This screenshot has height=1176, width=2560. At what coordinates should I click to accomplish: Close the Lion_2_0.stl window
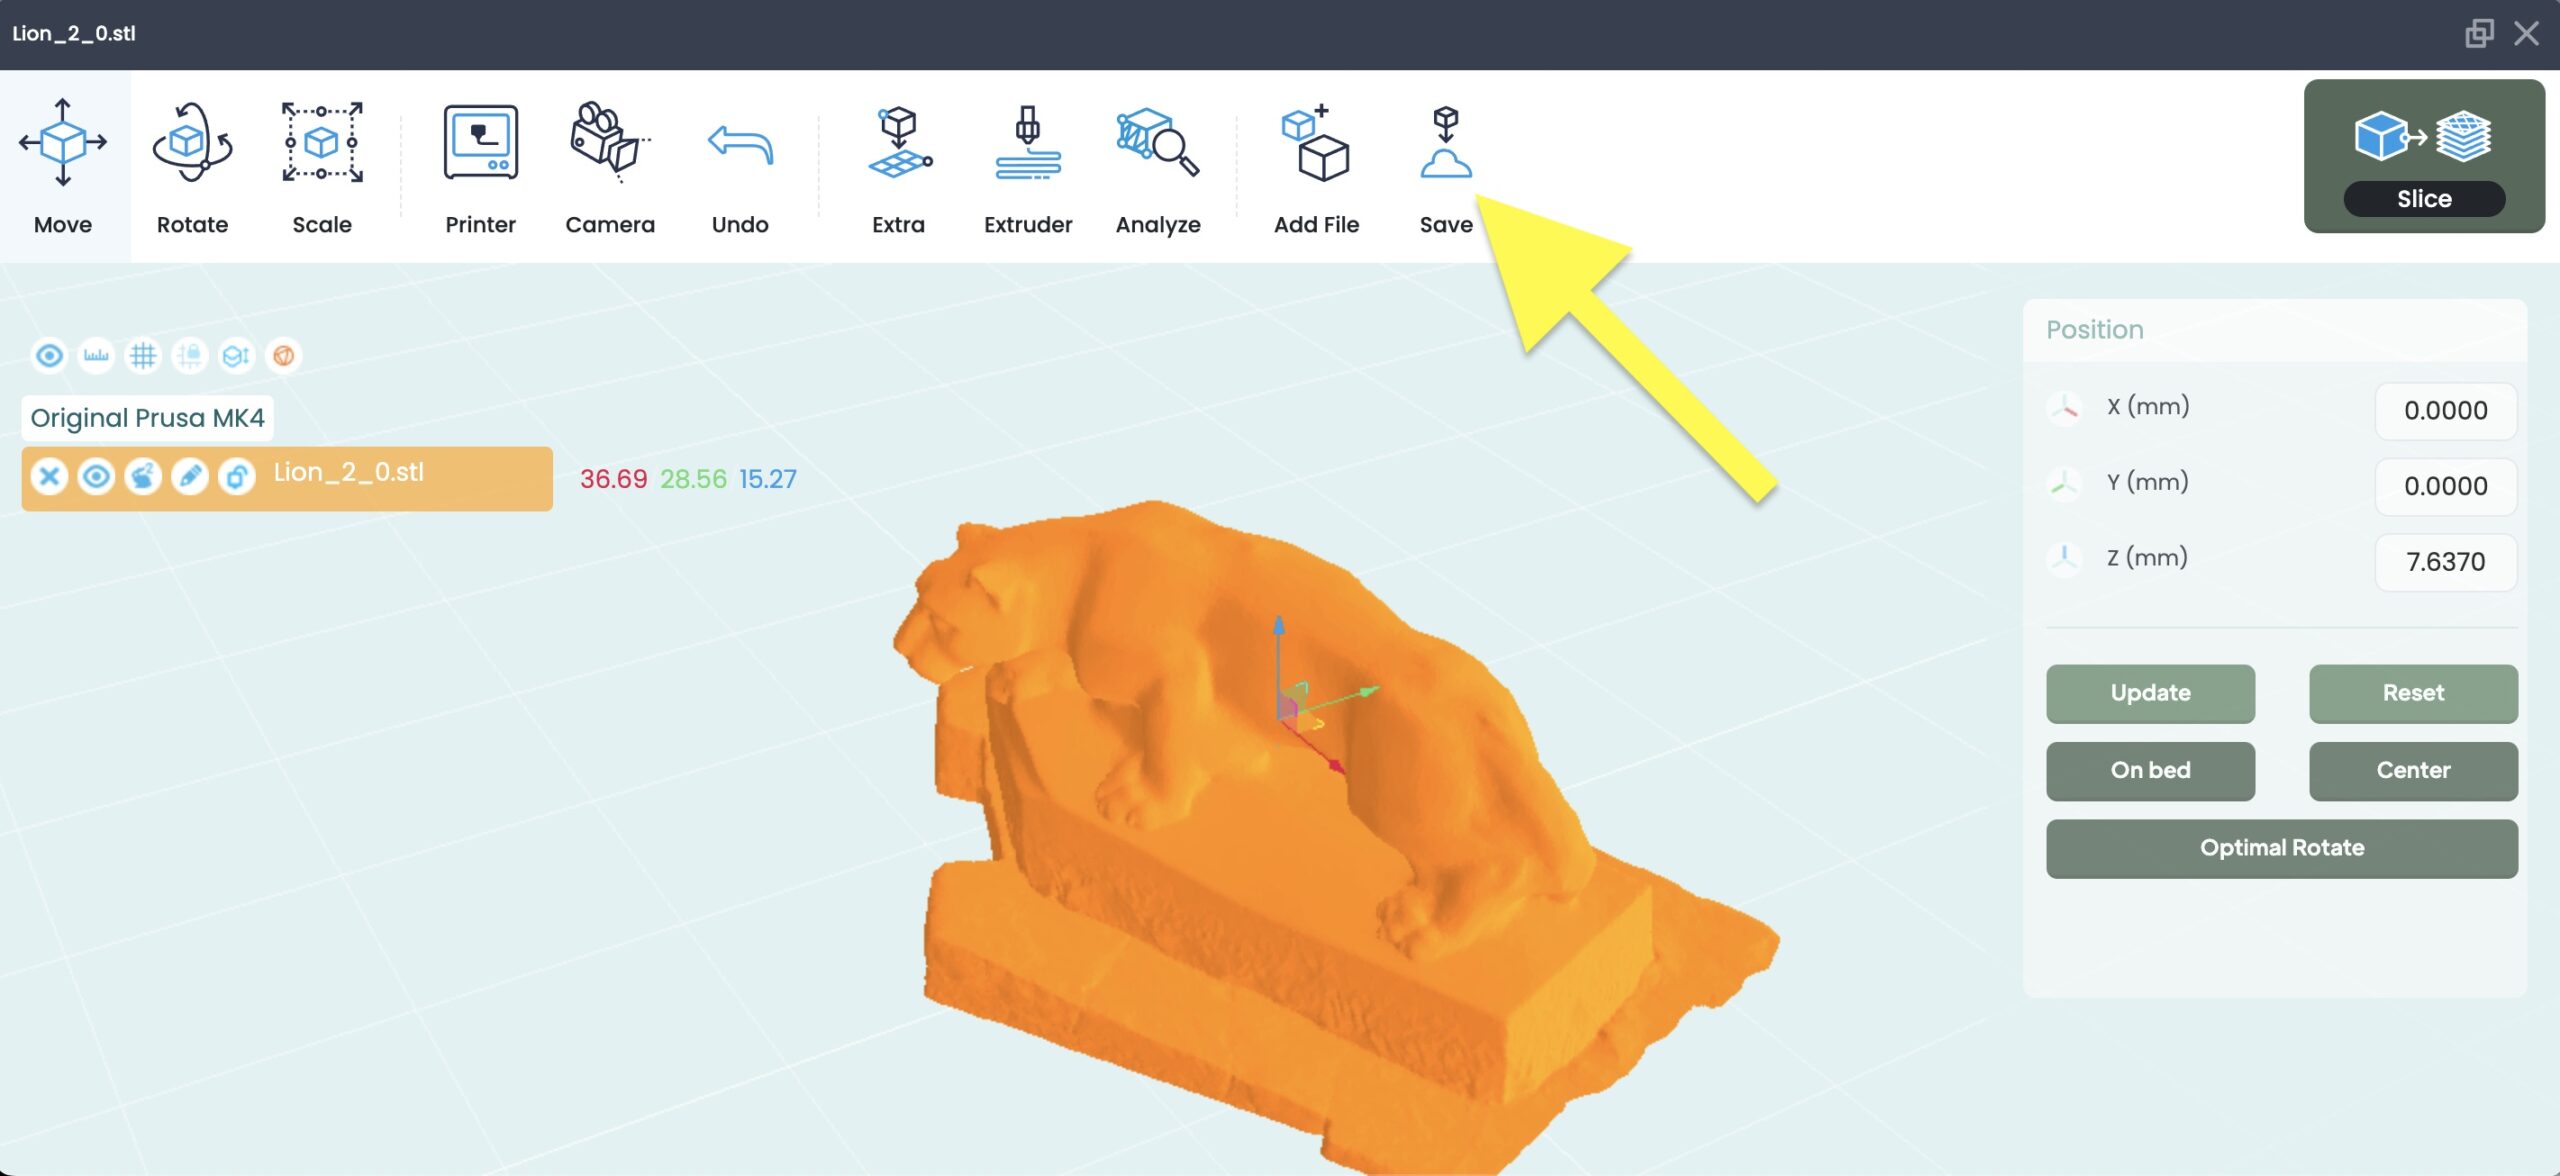(x=2526, y=33)
